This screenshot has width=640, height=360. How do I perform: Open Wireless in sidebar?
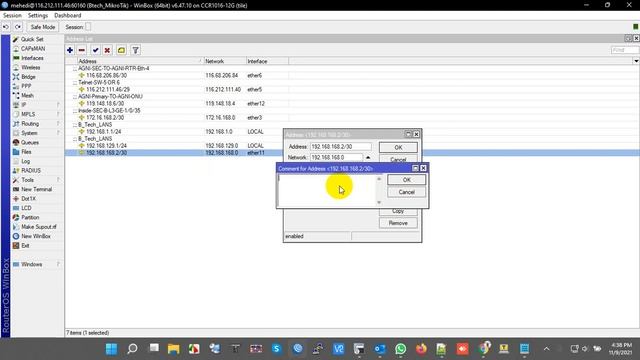(31, 67)
